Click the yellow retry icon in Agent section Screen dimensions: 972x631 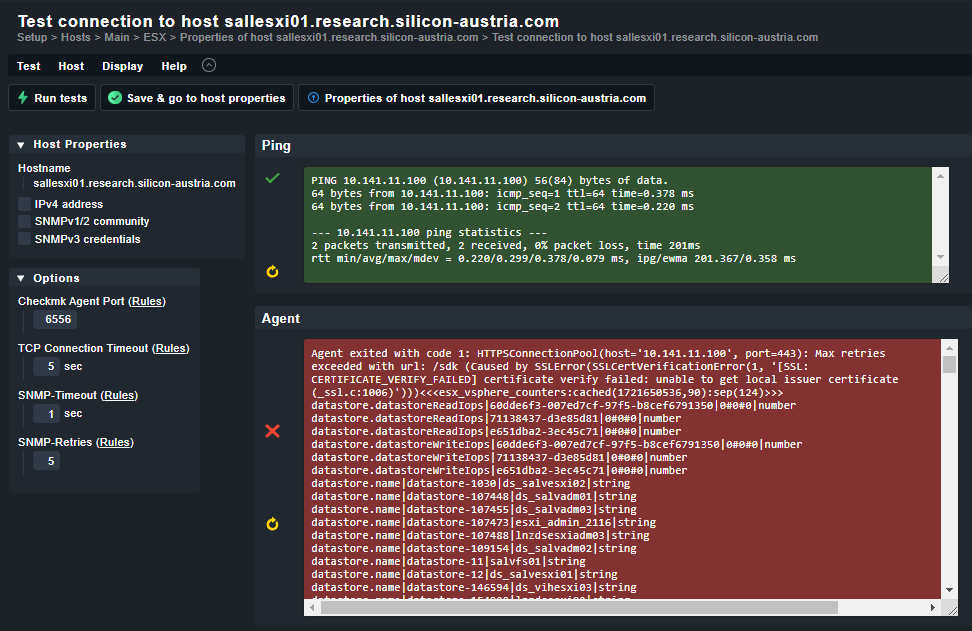(x=271, y=523)
